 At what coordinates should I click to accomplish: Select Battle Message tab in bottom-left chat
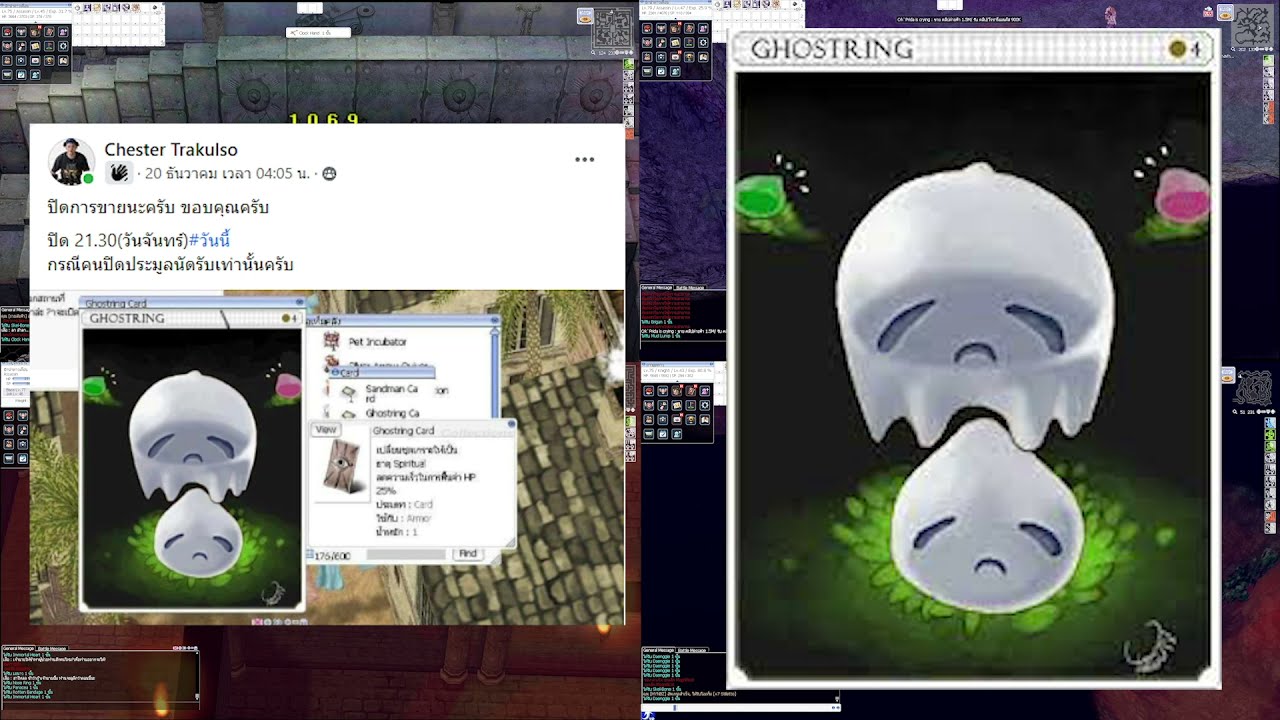[51, 649]
